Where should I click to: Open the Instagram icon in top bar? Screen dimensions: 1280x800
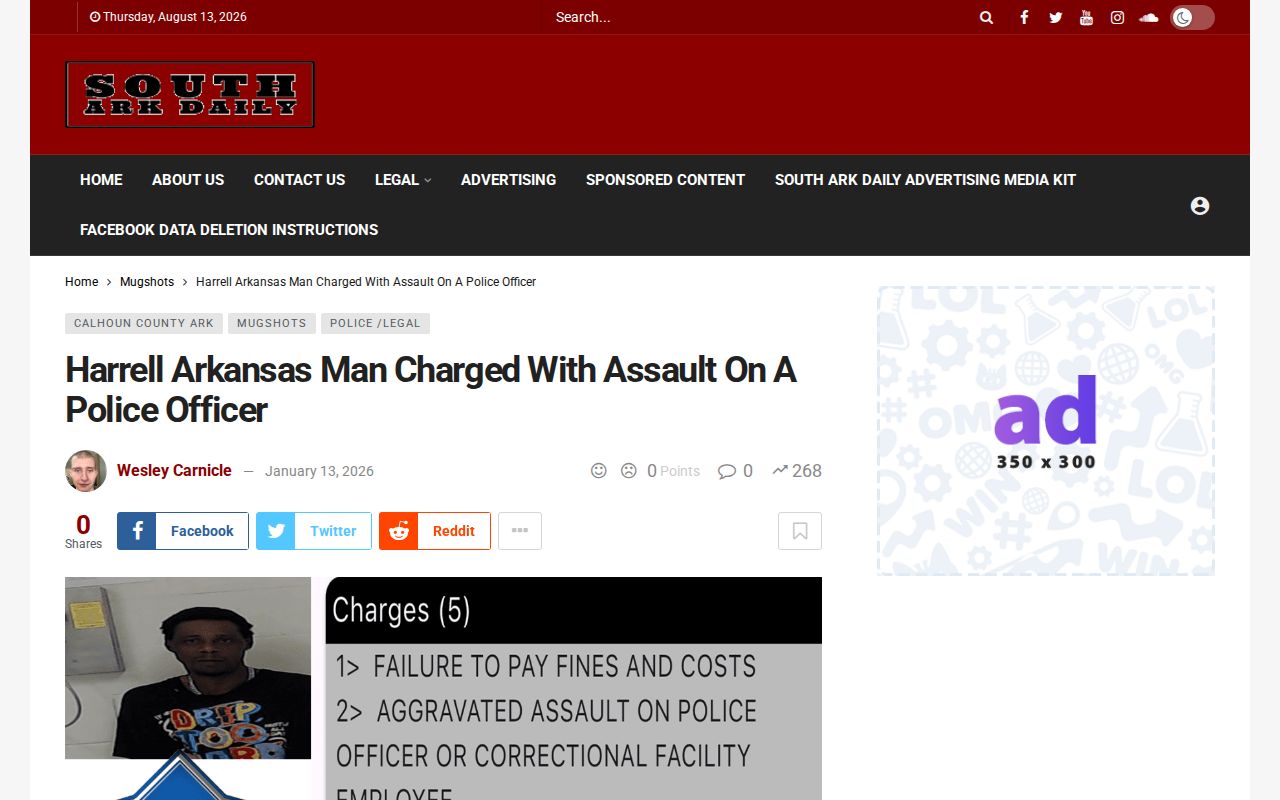1117,17
